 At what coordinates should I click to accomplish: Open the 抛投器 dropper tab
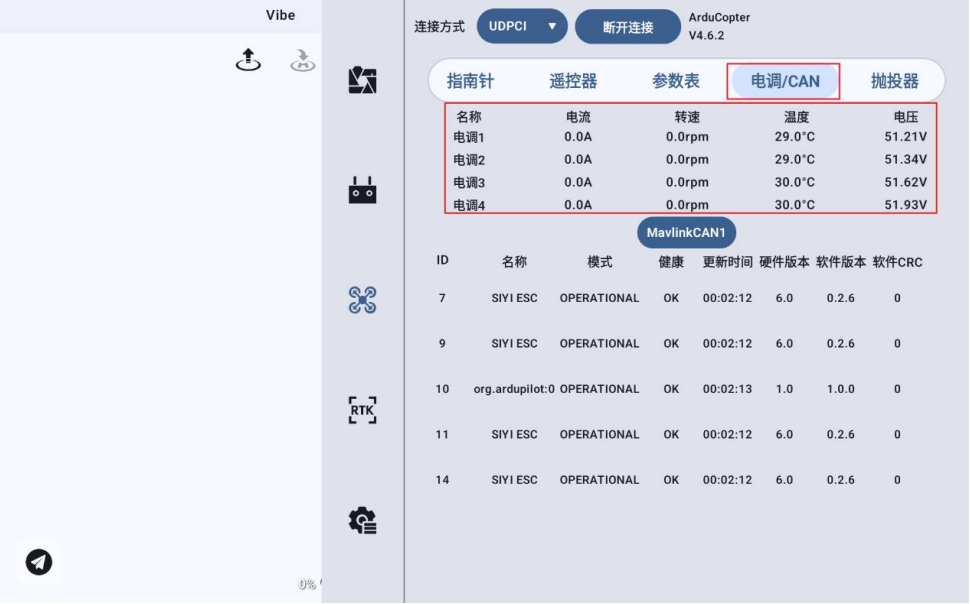click(894, 82)
